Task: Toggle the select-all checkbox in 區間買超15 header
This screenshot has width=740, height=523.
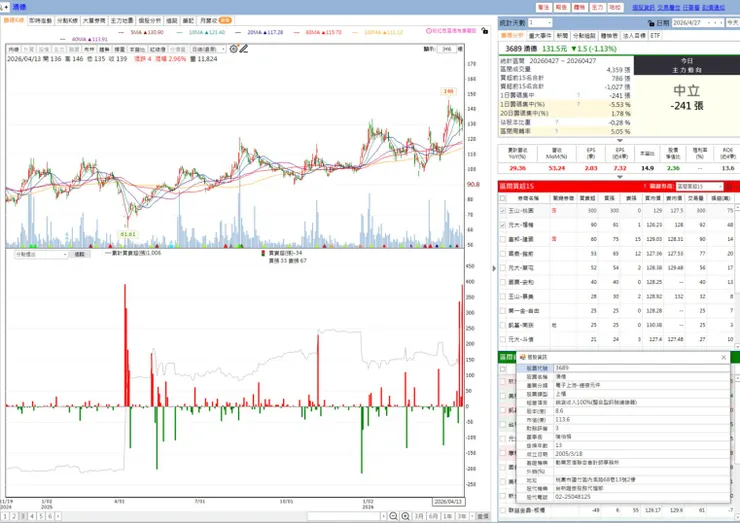Action: [x=503, y=198]
